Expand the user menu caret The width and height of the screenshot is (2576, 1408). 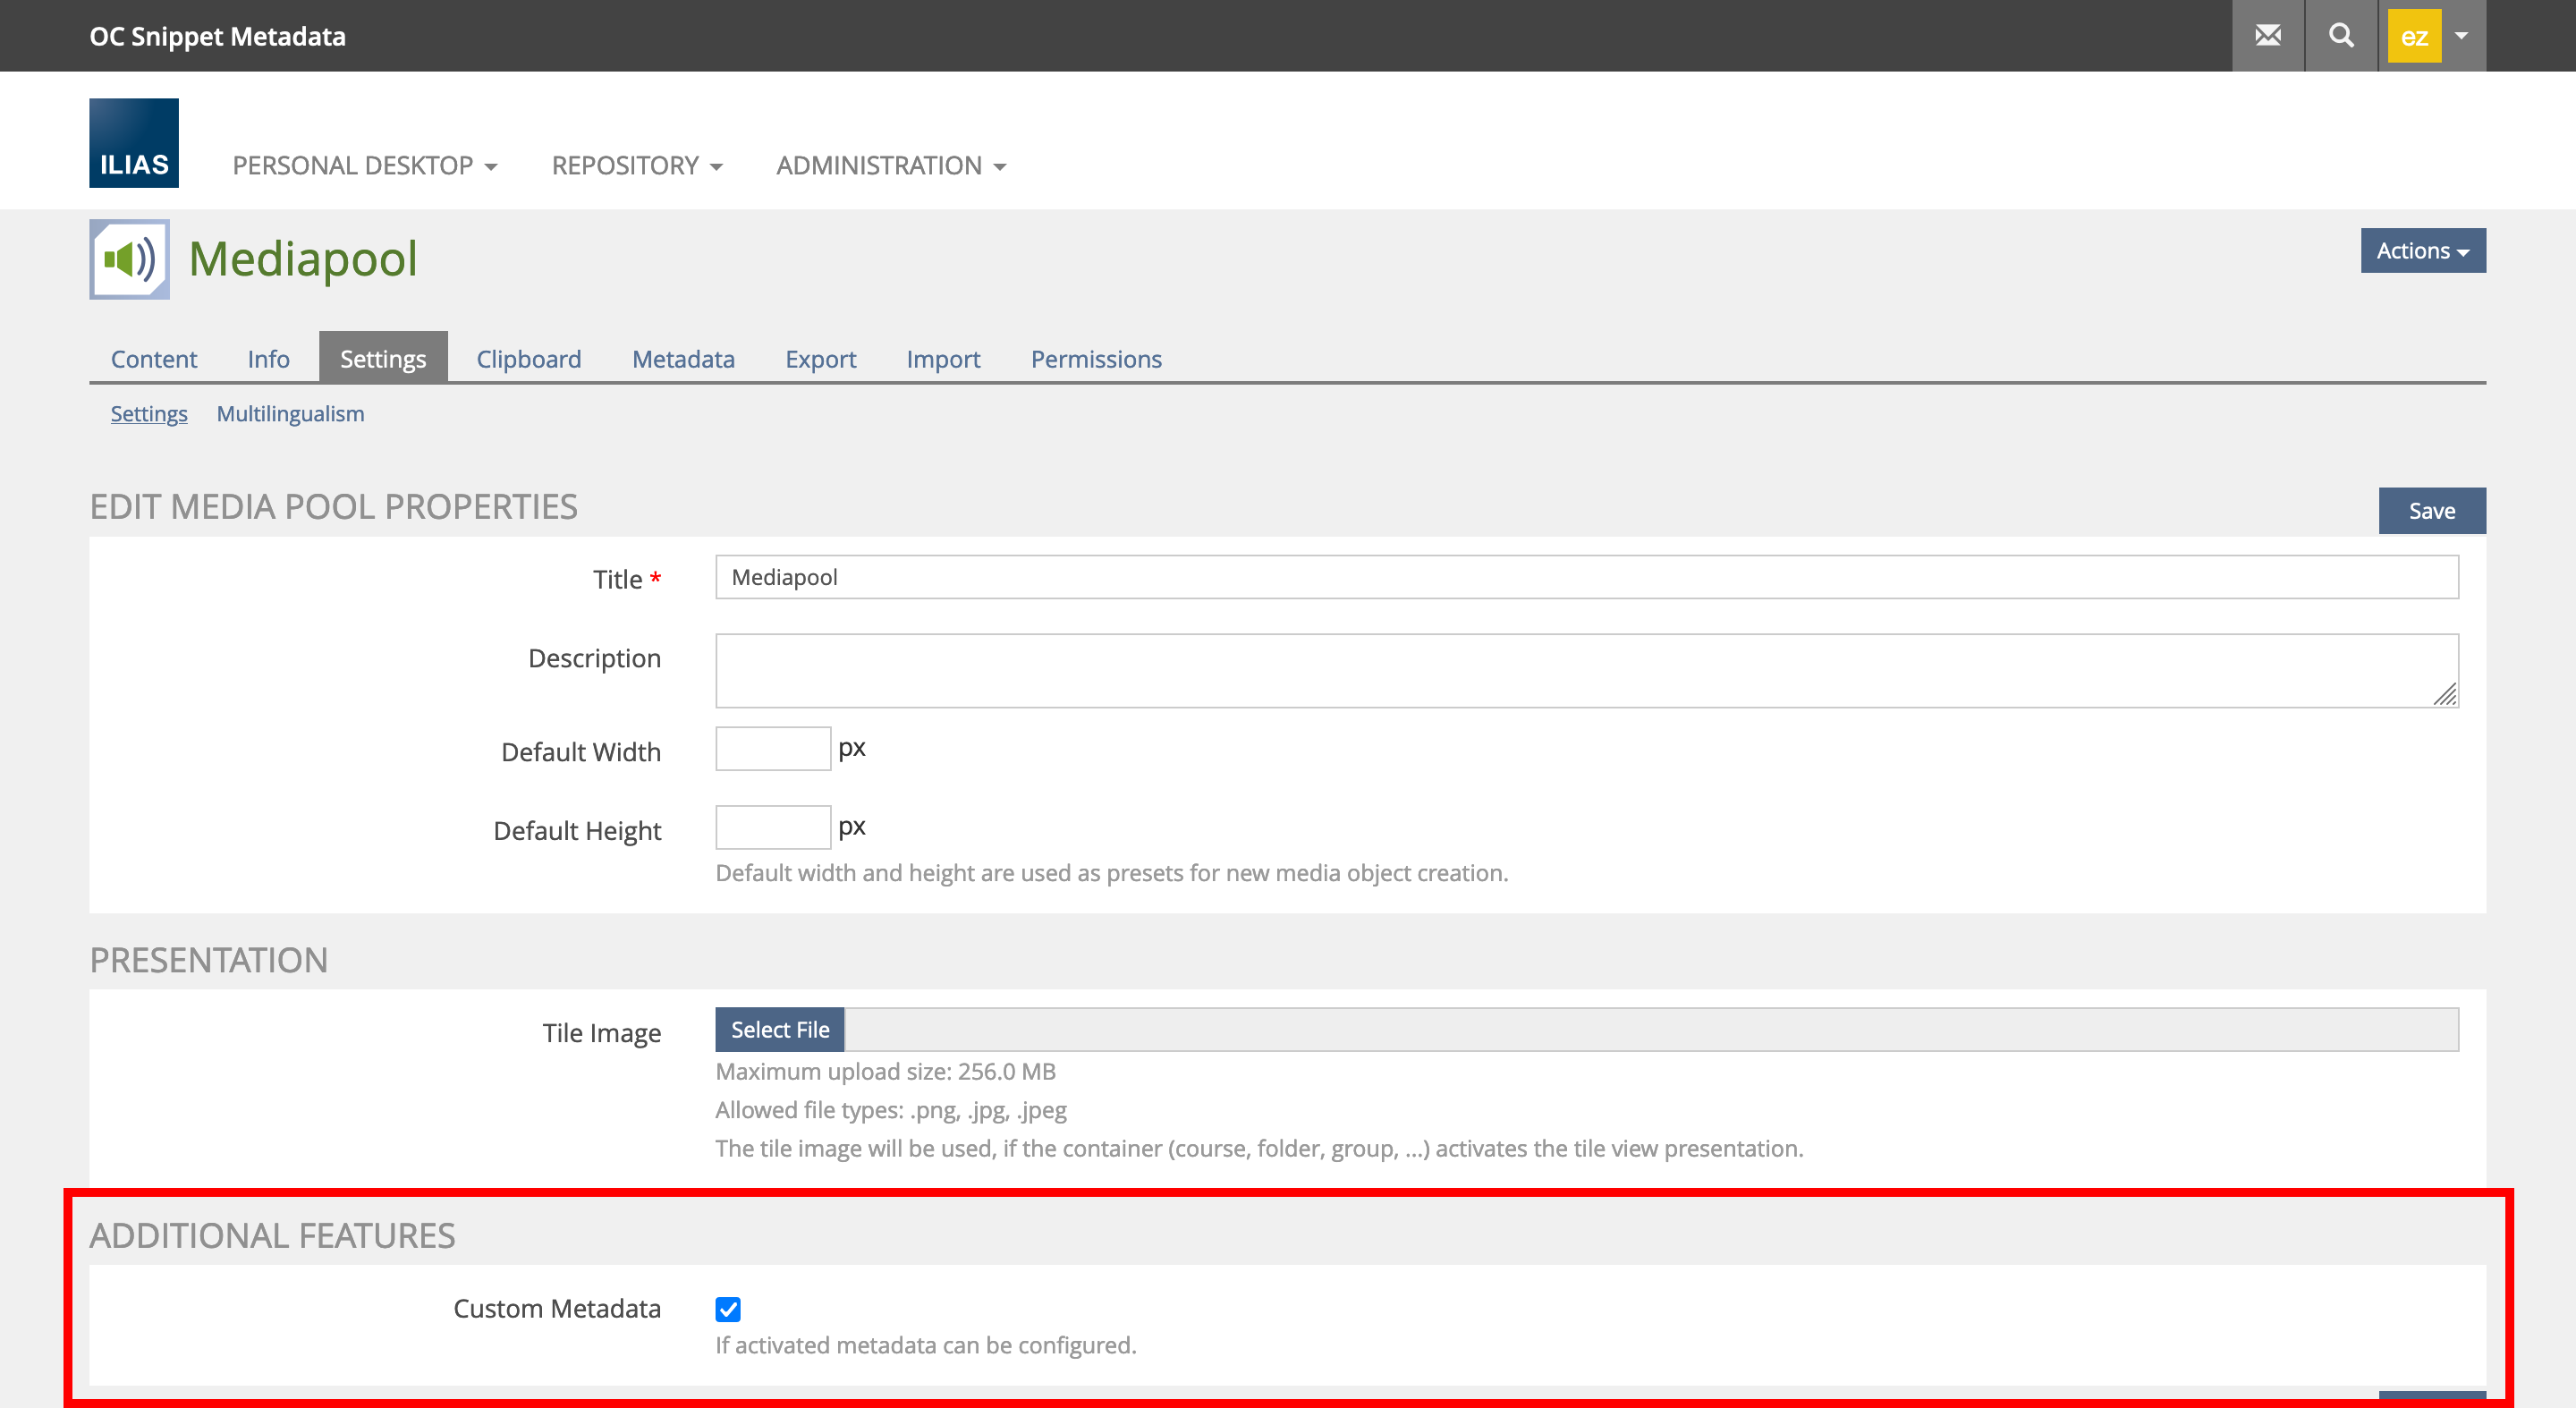[2462, 36]
